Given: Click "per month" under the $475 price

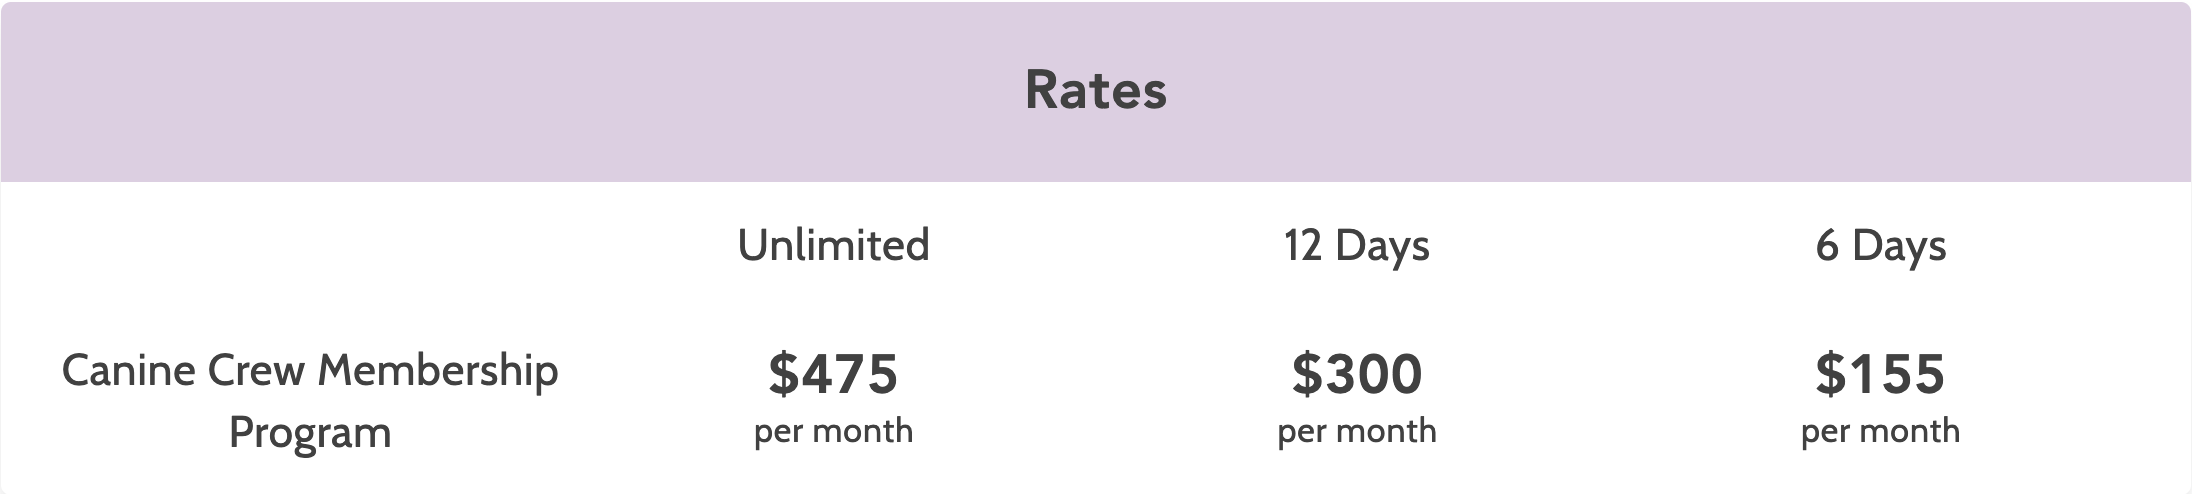Looking at the screenshot, I should point(833,431).
